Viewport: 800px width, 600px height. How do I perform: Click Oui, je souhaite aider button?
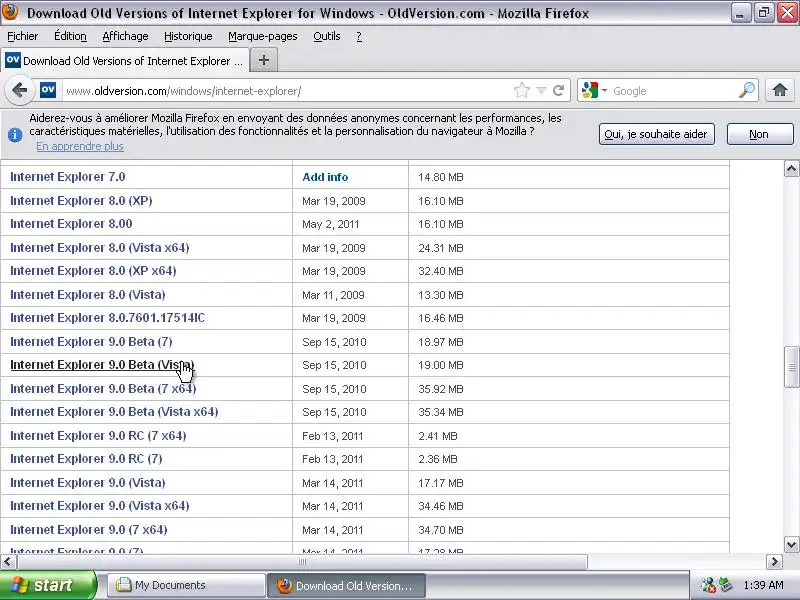pos(656,134)
